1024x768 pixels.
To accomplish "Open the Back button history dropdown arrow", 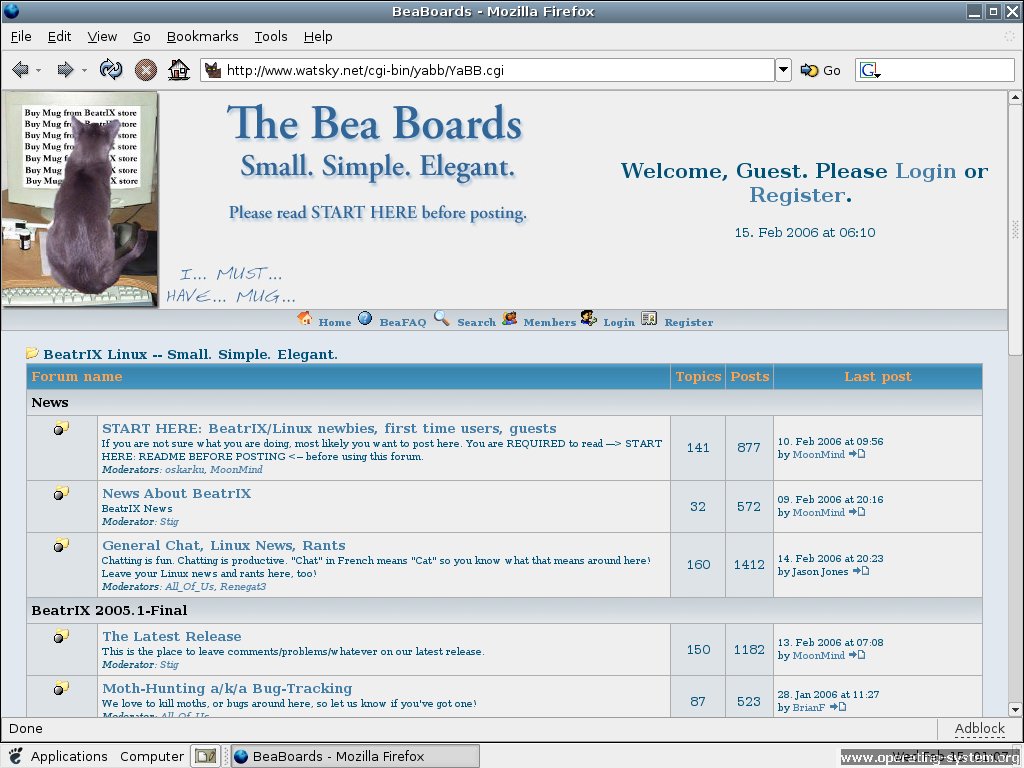I will pyautogui.click(x=39, y=70).
